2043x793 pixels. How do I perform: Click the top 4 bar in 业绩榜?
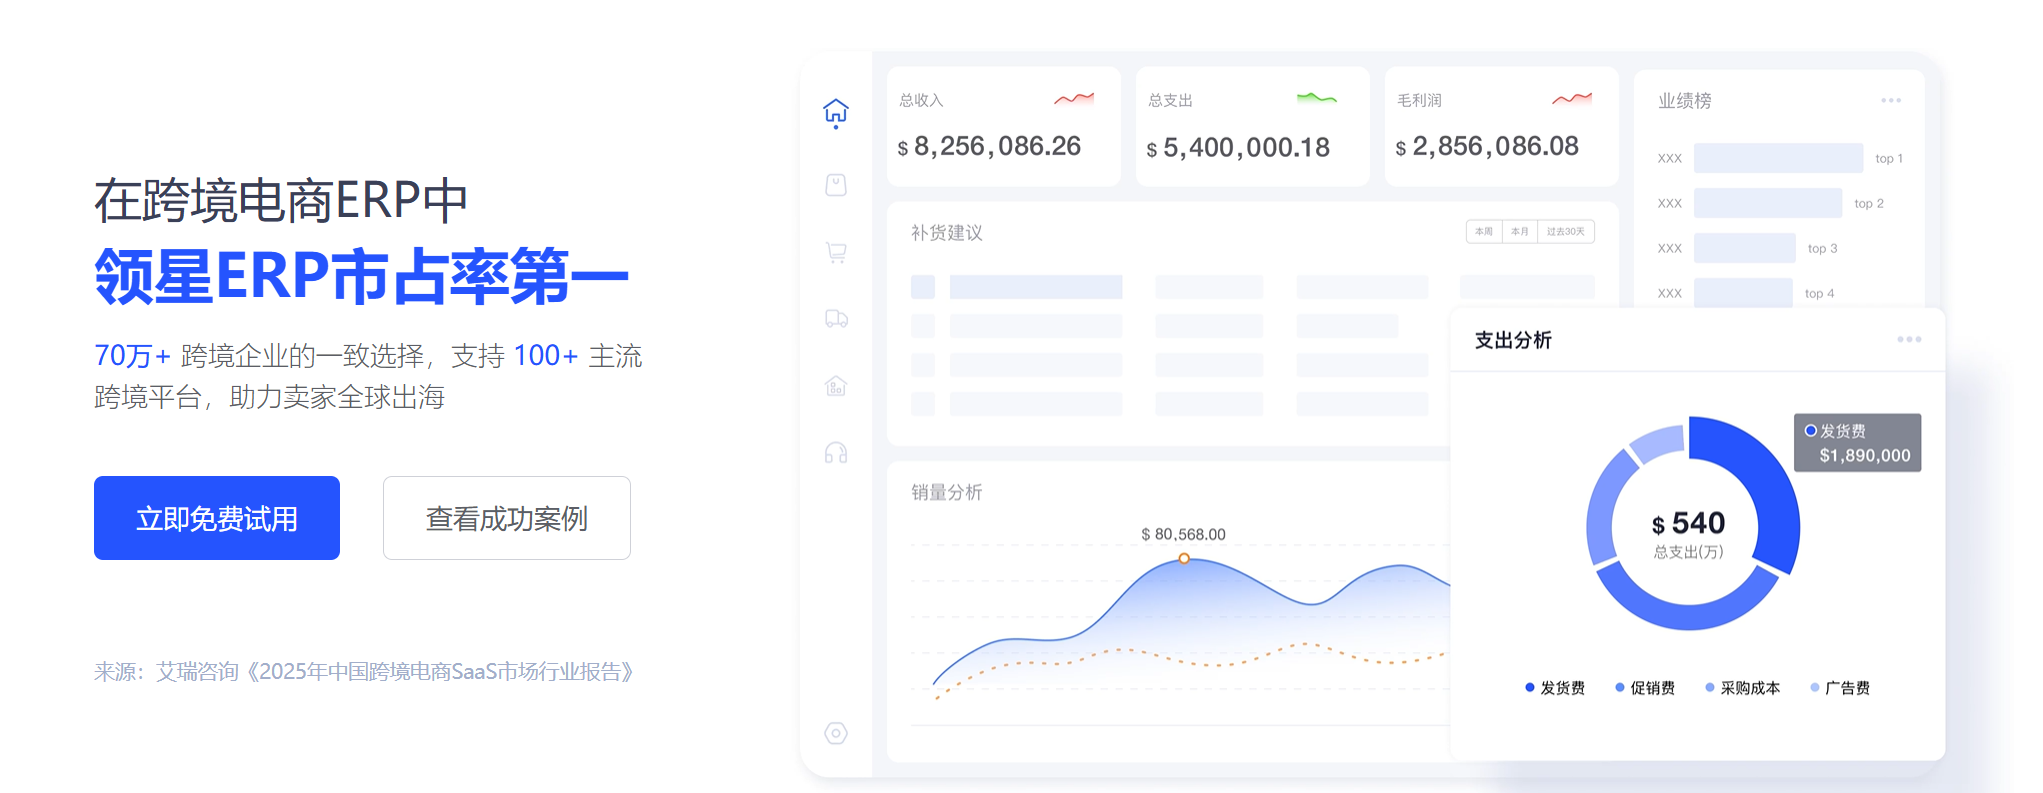click(1743, 293)
